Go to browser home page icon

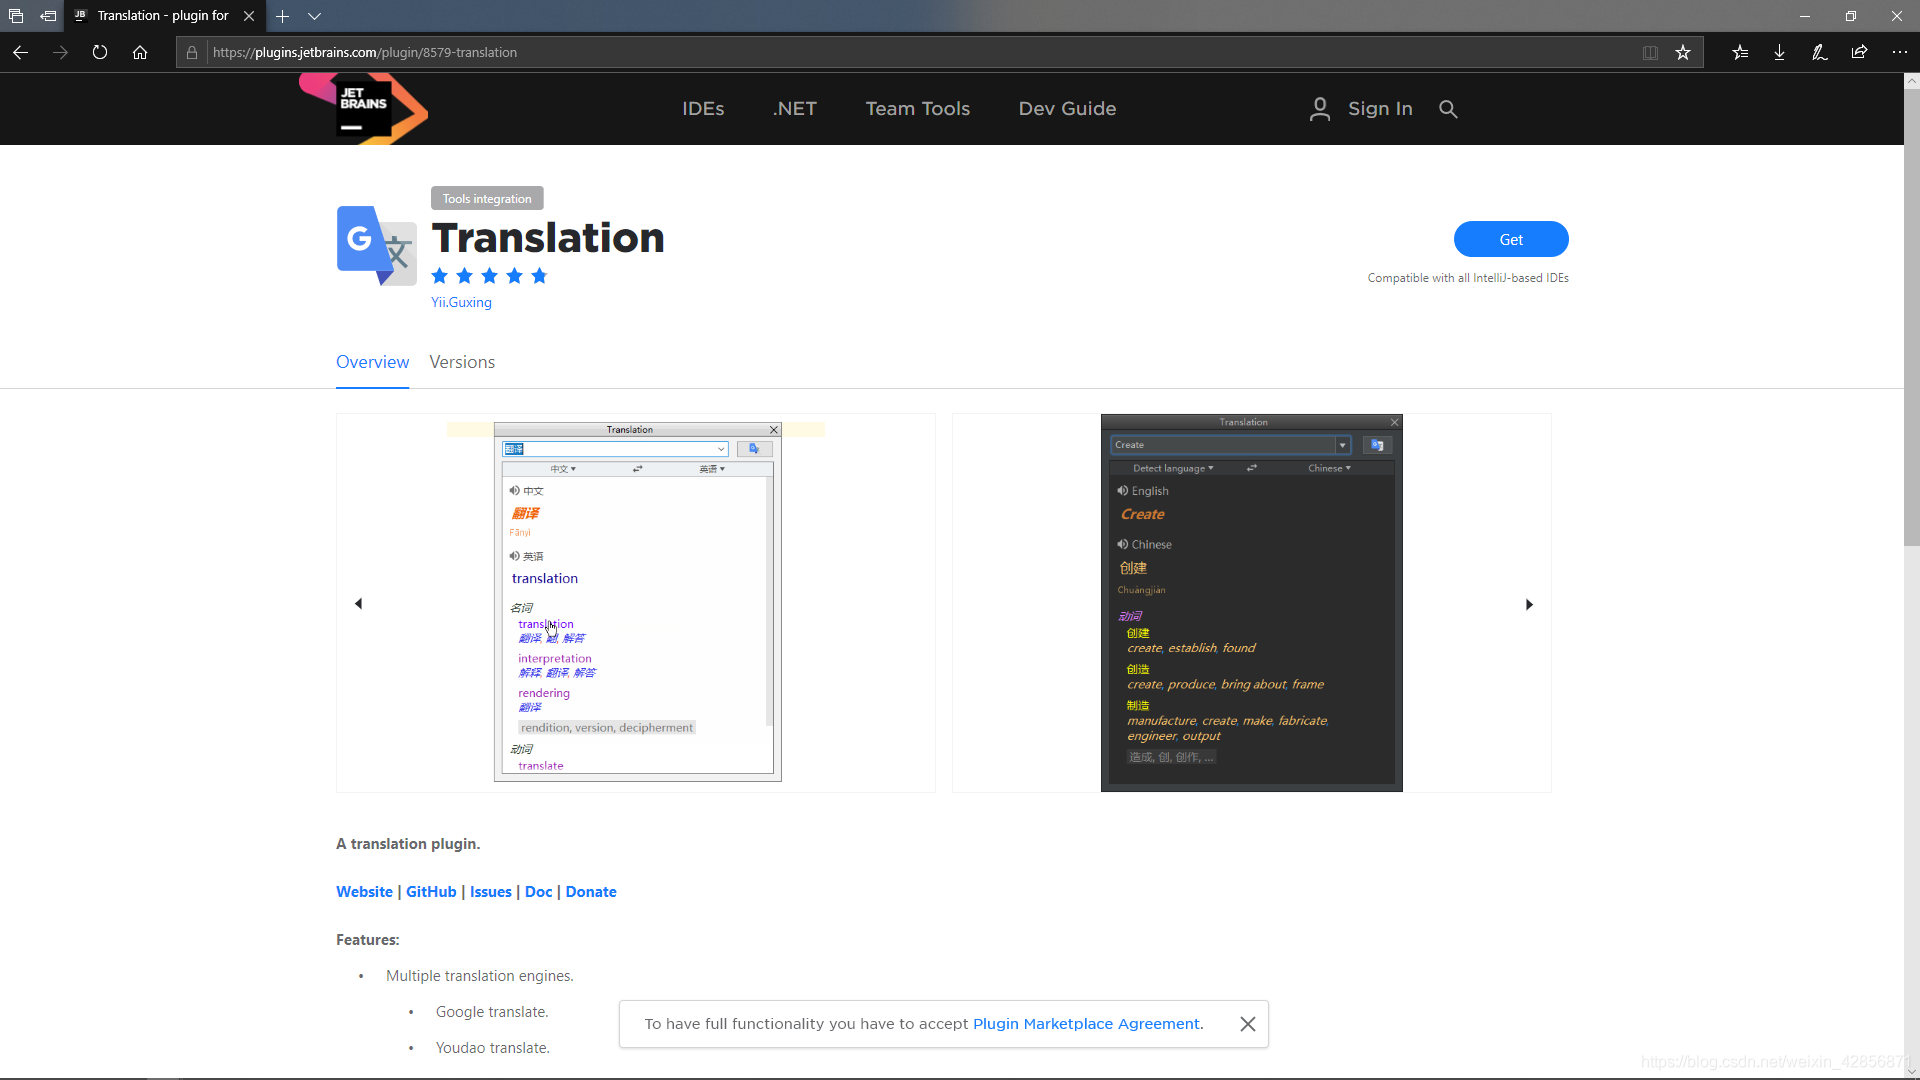[x=140, y=52]
